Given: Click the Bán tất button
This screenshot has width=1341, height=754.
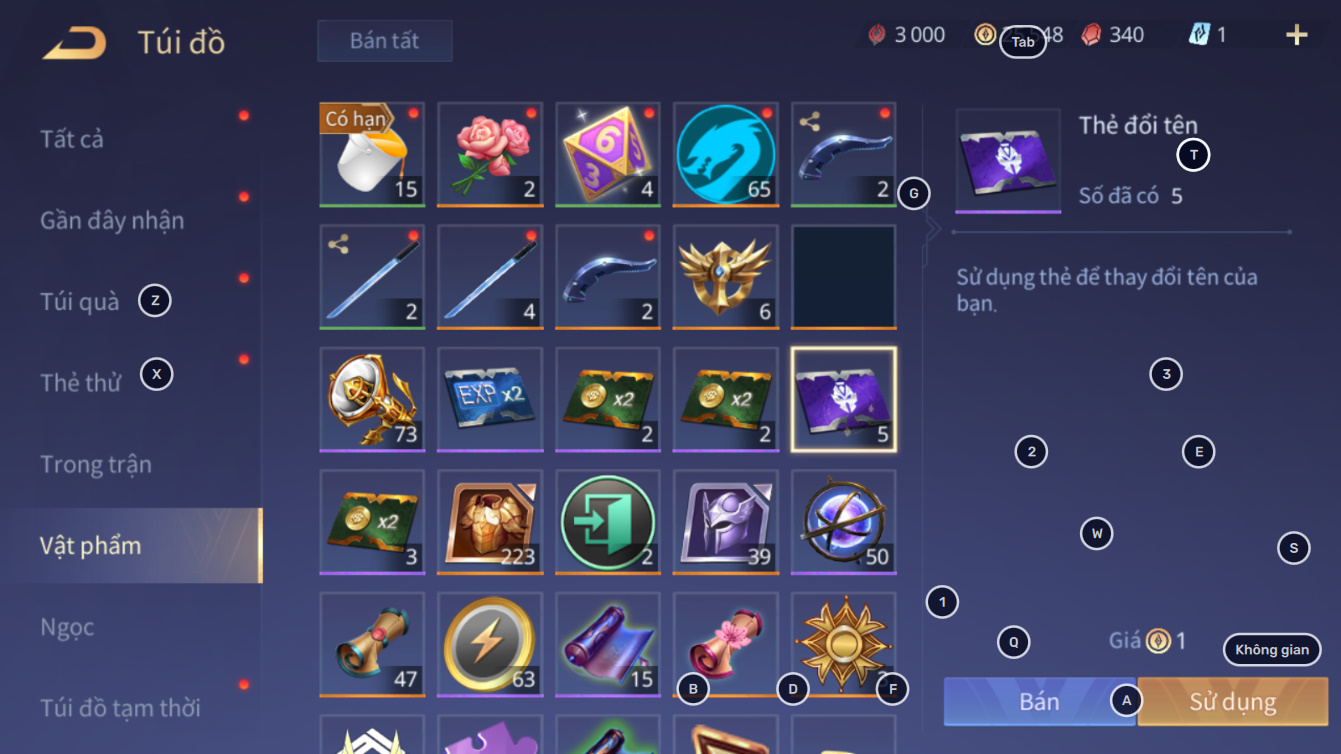Looking at the screenshot, I should click(x=385, y=41).
